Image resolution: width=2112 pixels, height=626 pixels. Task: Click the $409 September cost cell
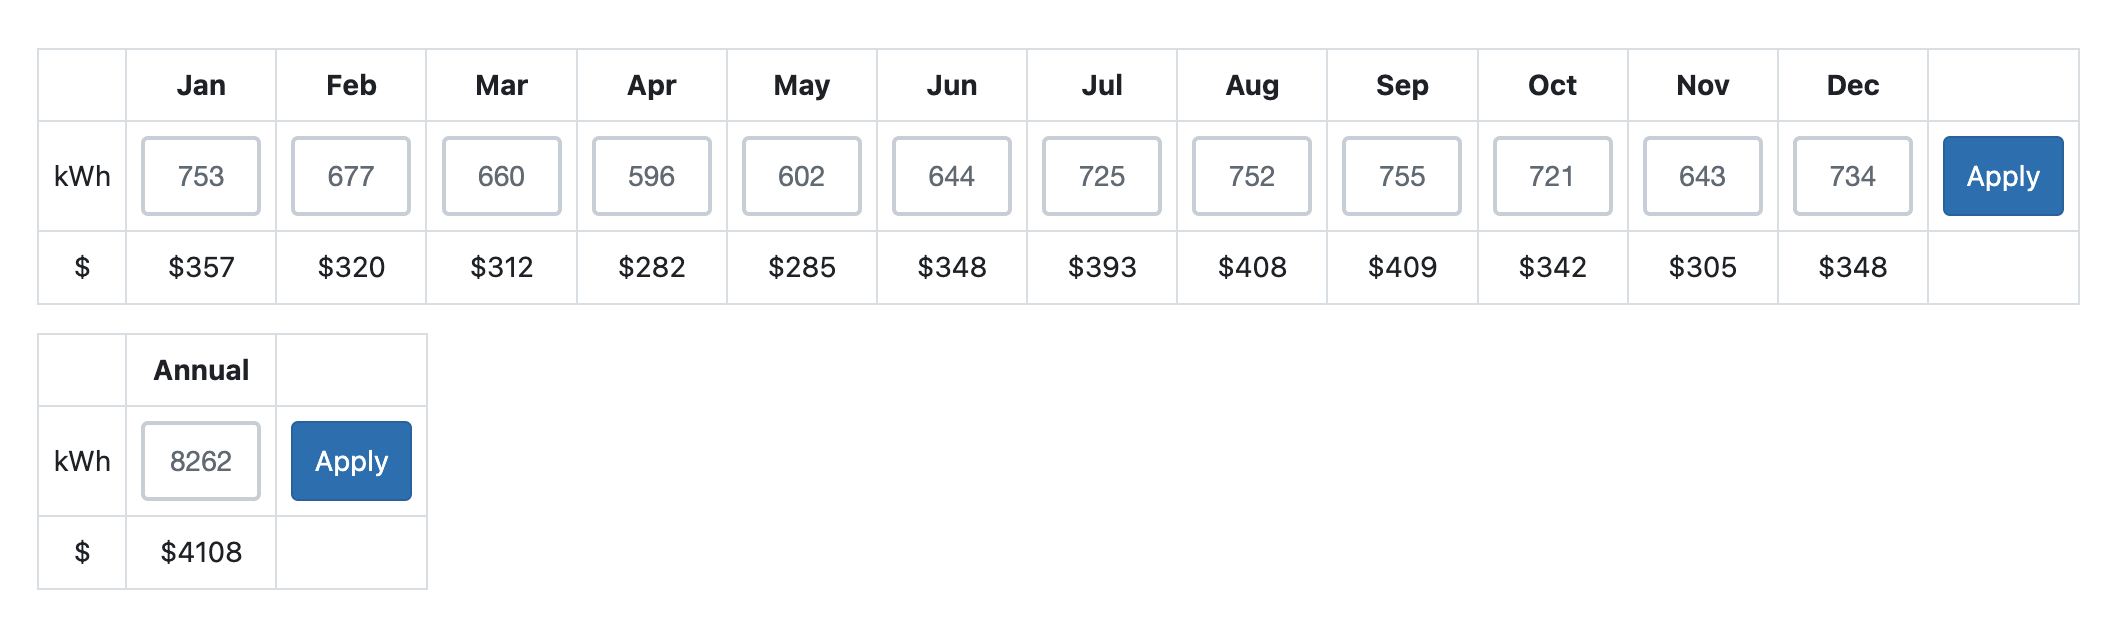pyautogui.click(x=1402, y=267)
